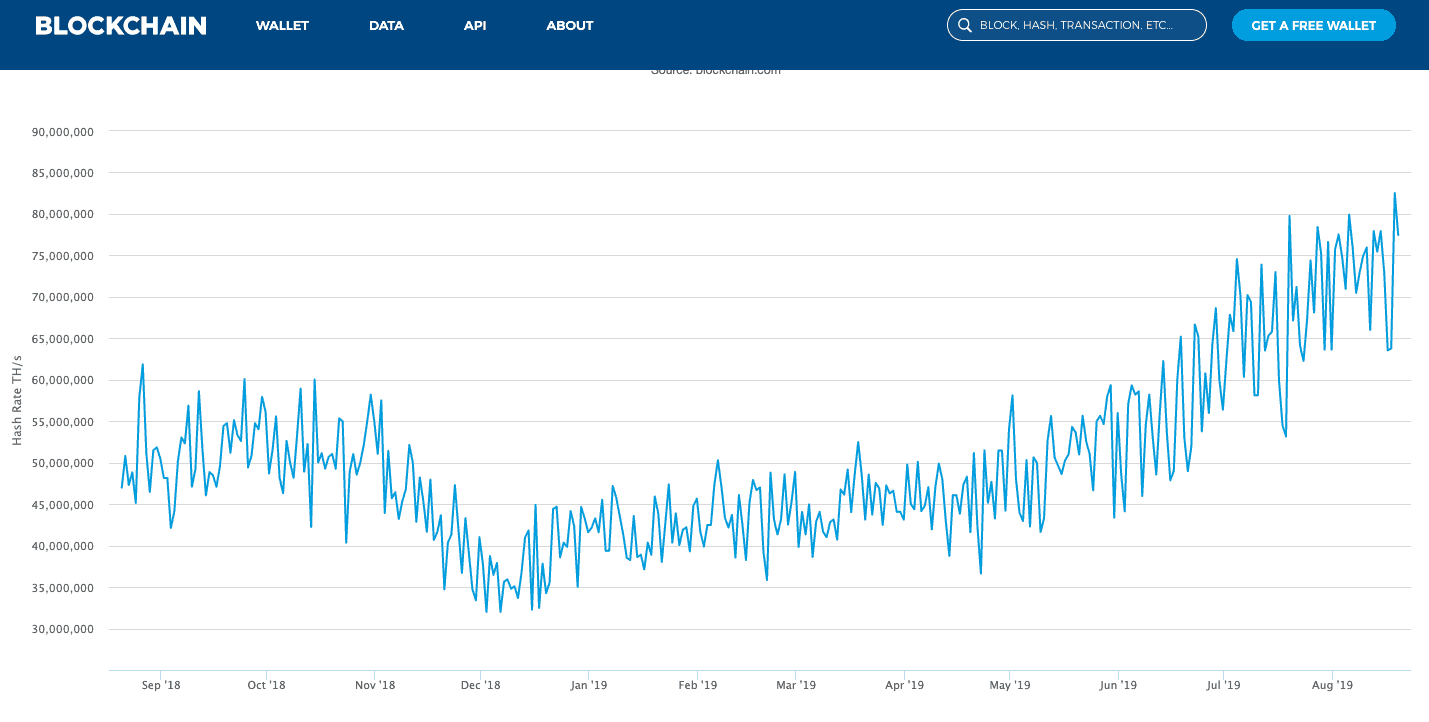Select the API navigation item

pos(475,26)
